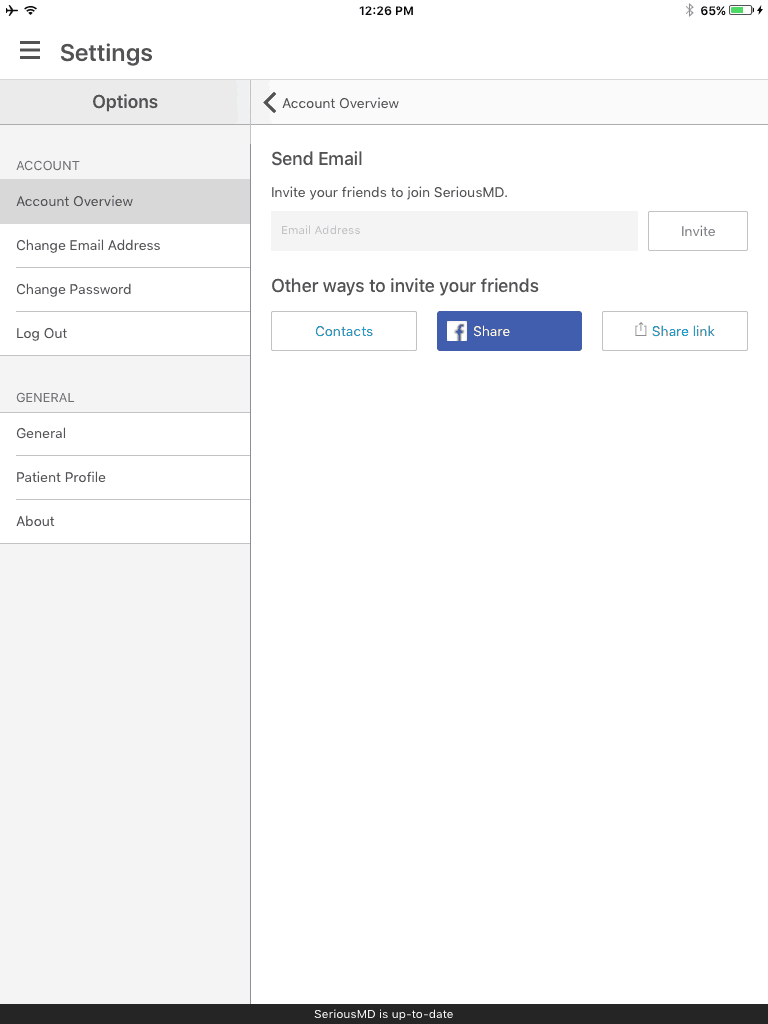Tap the 65% battery percentage
The height and width of the screenshot is (1024, 768).
pyautogui.click(x=712, y=10)
